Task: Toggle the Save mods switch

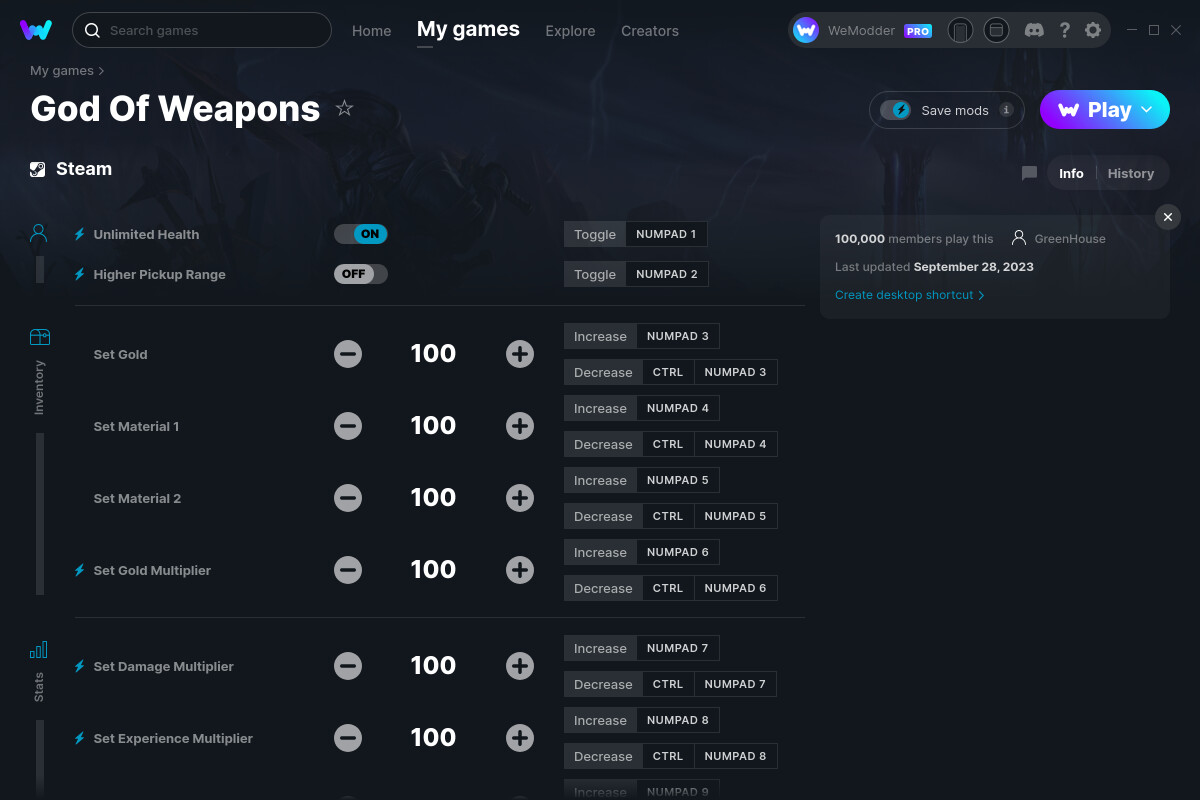Action: [895, 110]
